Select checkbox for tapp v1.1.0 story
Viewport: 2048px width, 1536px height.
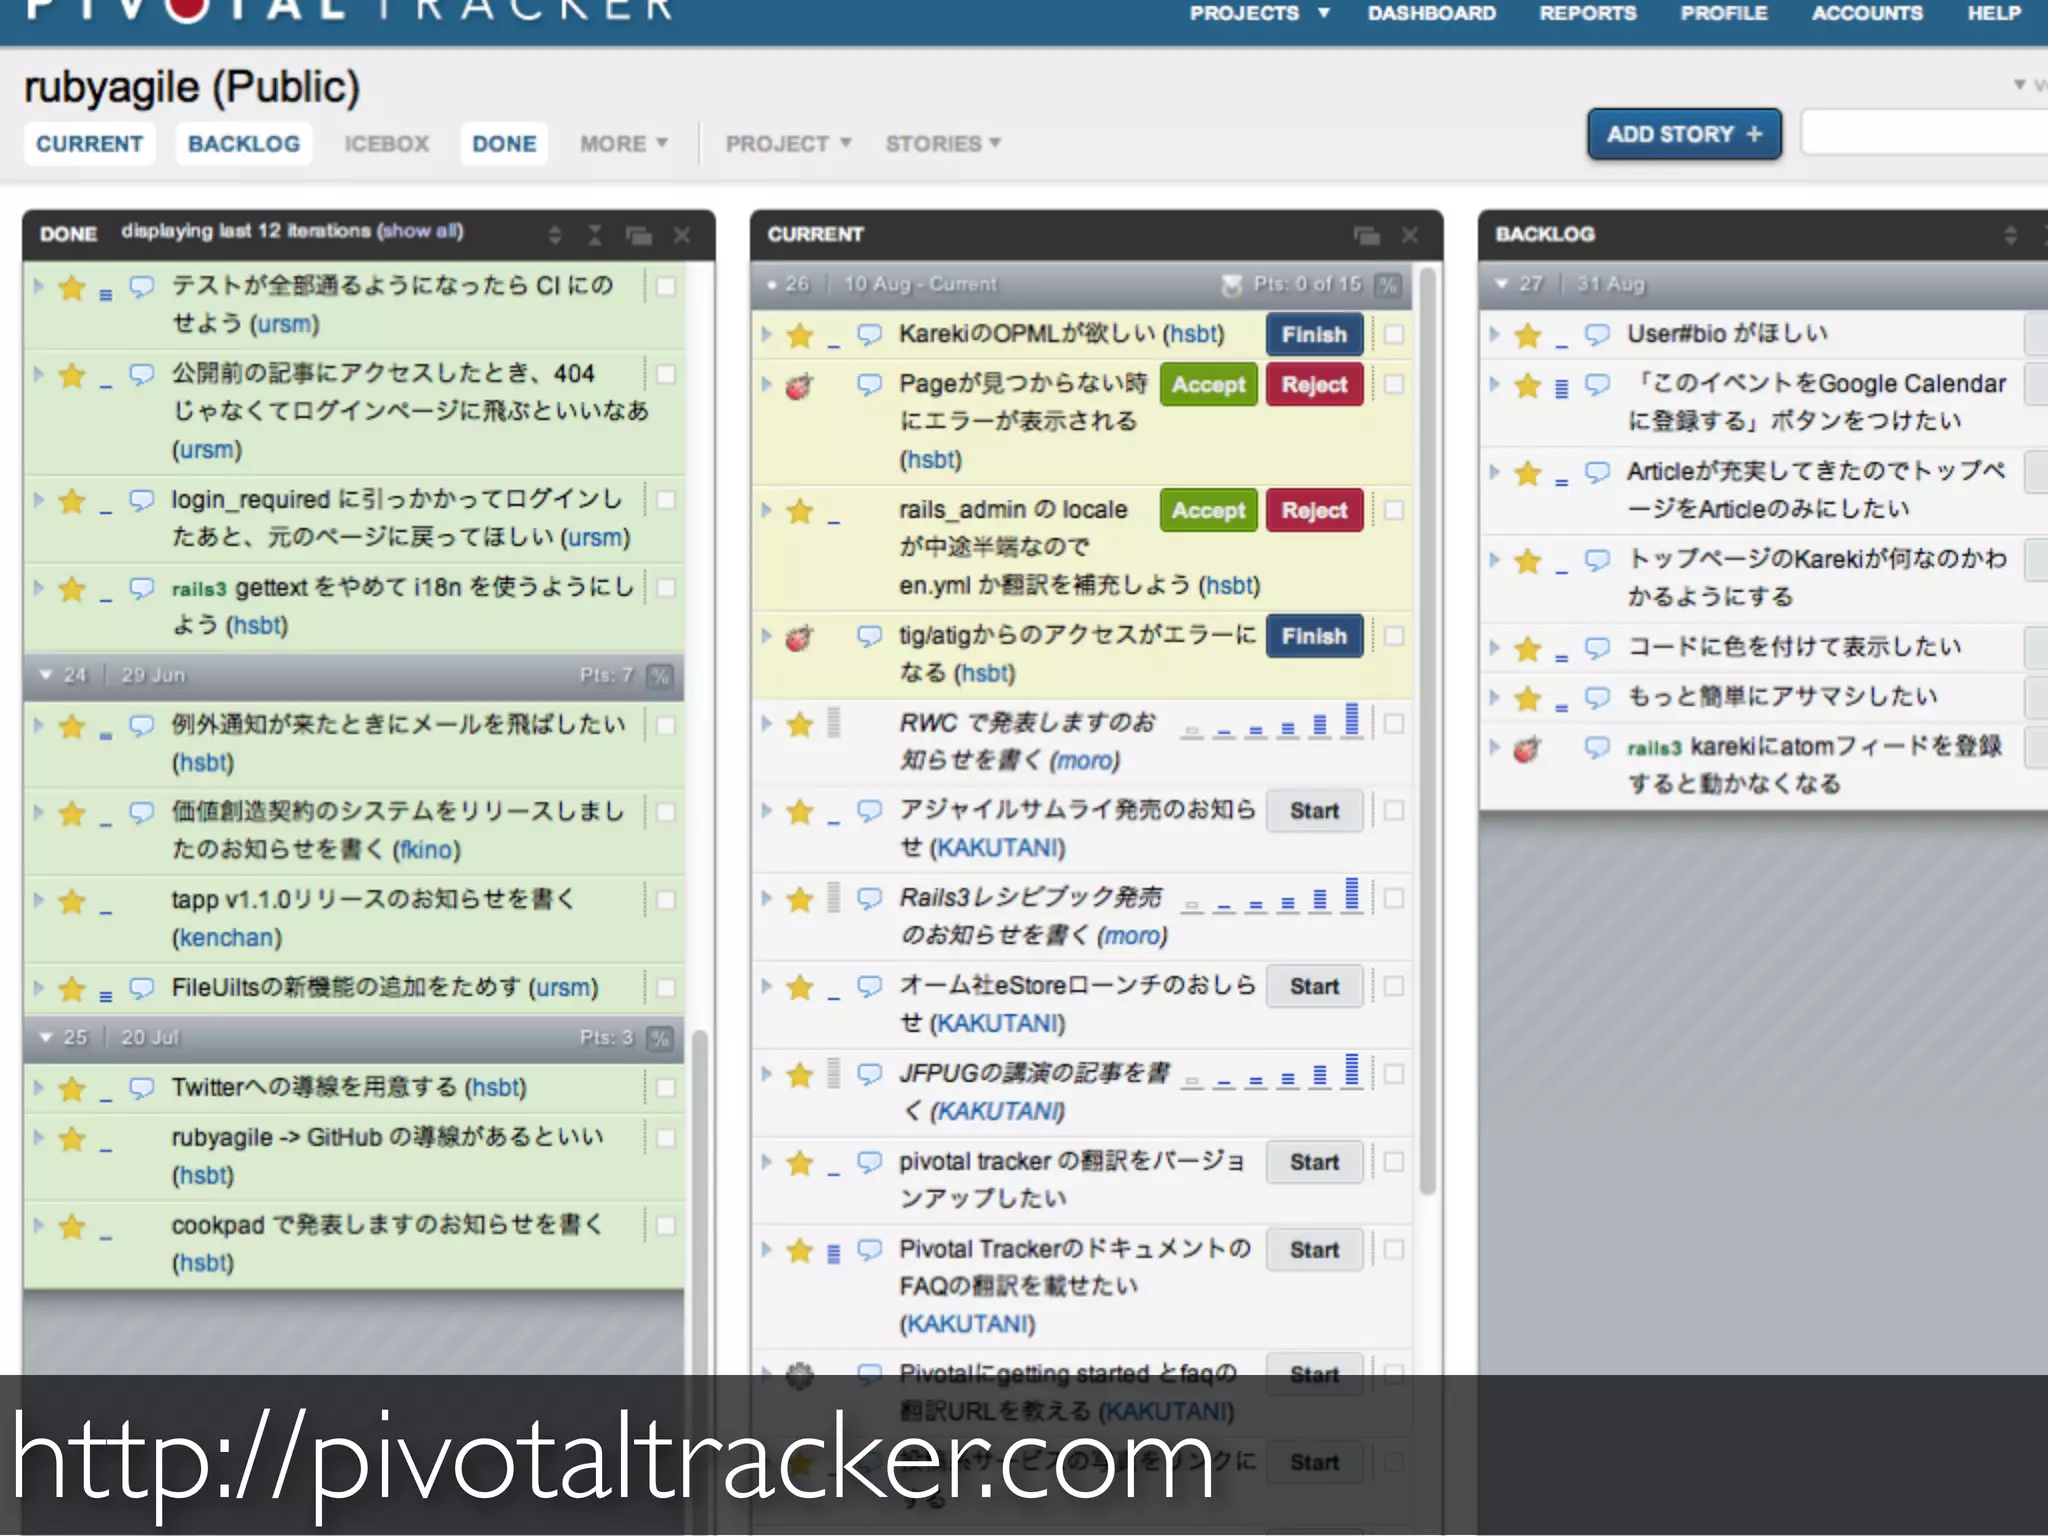pos(666,900)
